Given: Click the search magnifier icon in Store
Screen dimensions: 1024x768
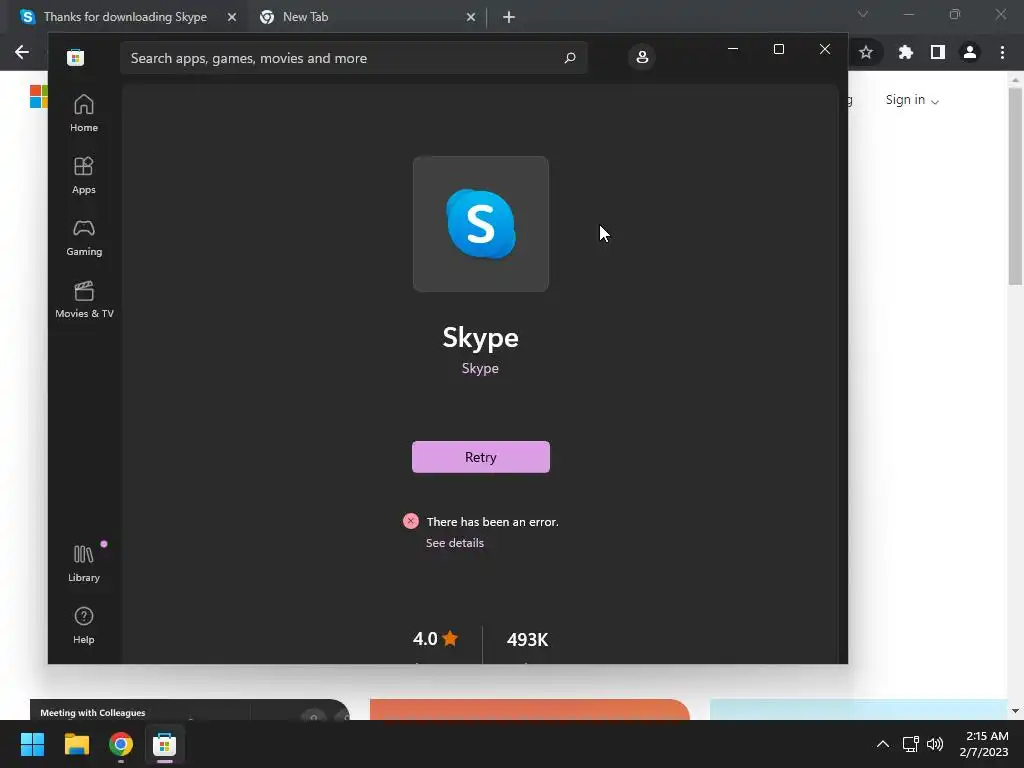Looking at the screenshot, I should (569, 58).
